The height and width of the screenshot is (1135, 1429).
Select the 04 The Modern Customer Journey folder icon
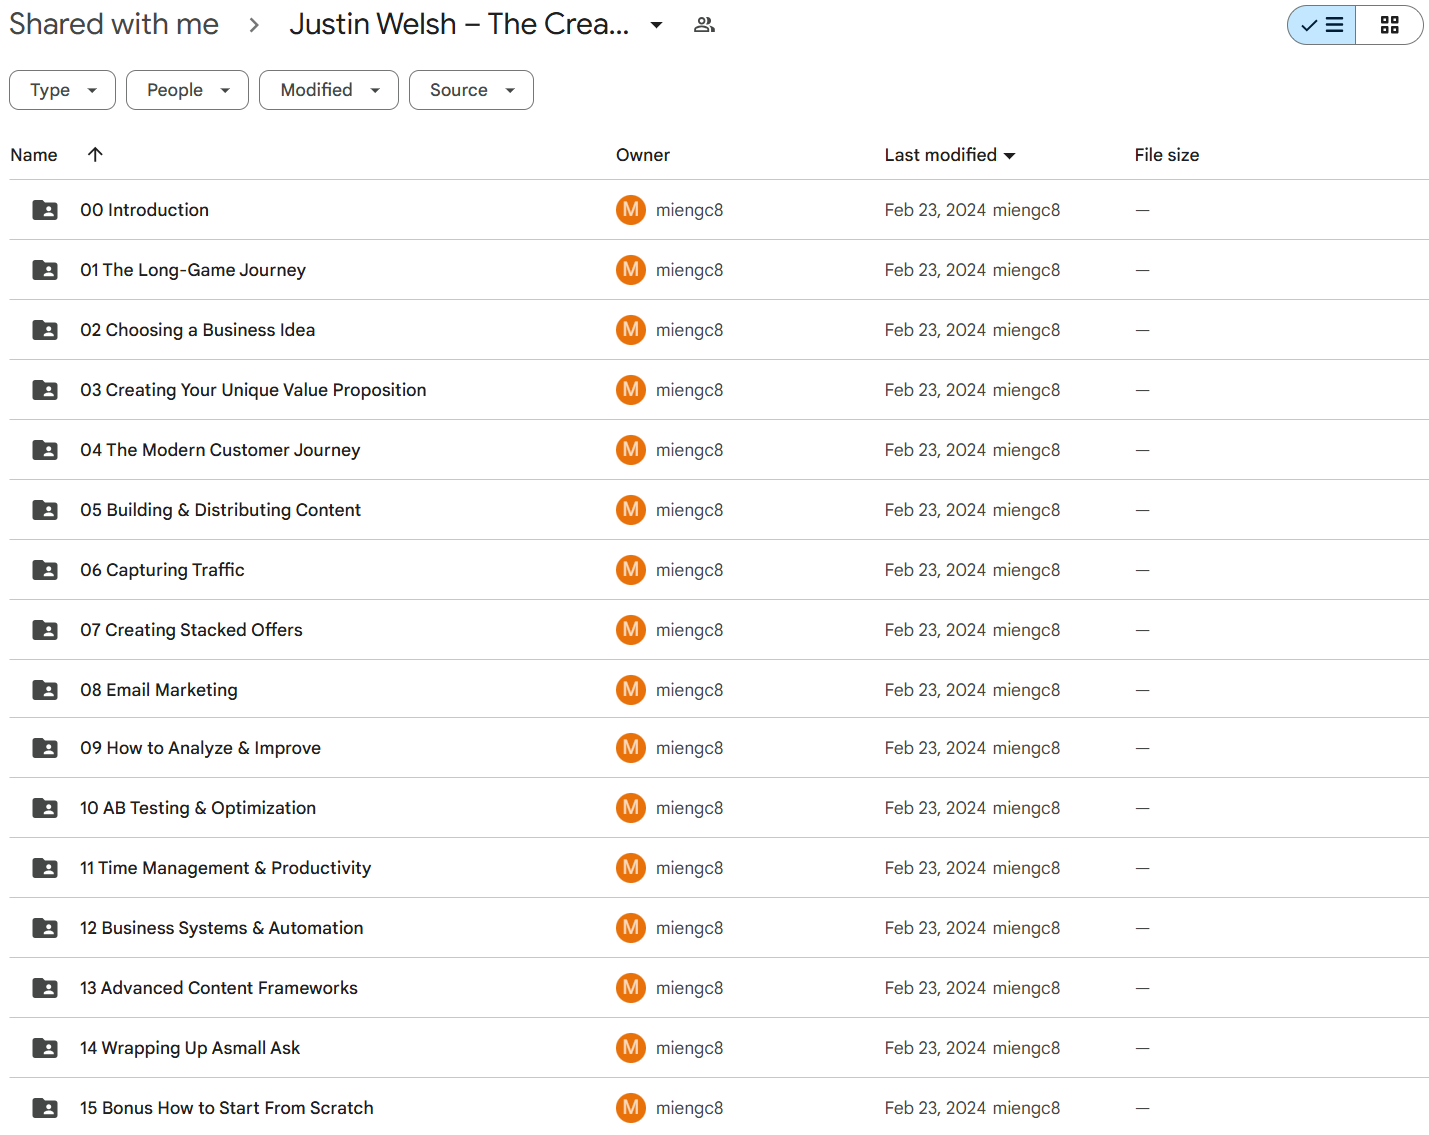(45, 450)
